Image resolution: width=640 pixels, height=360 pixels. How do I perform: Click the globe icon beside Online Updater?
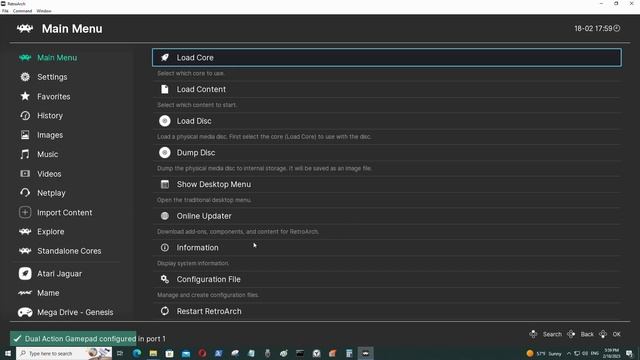pos(164,216)
